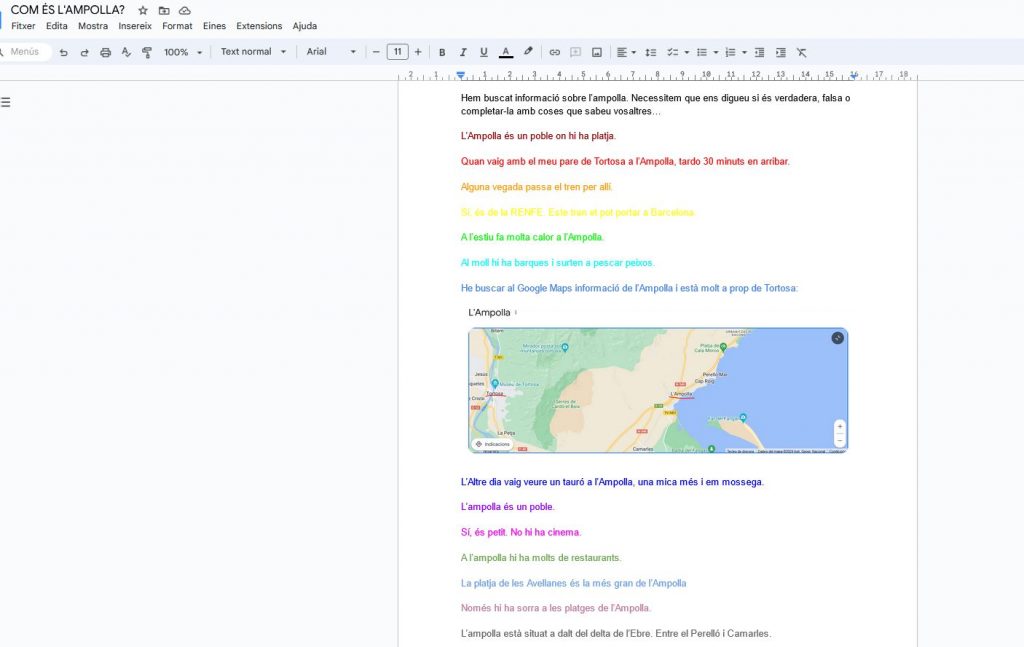
Task: Insert an image from the toolbar
Action: [597, 52]
